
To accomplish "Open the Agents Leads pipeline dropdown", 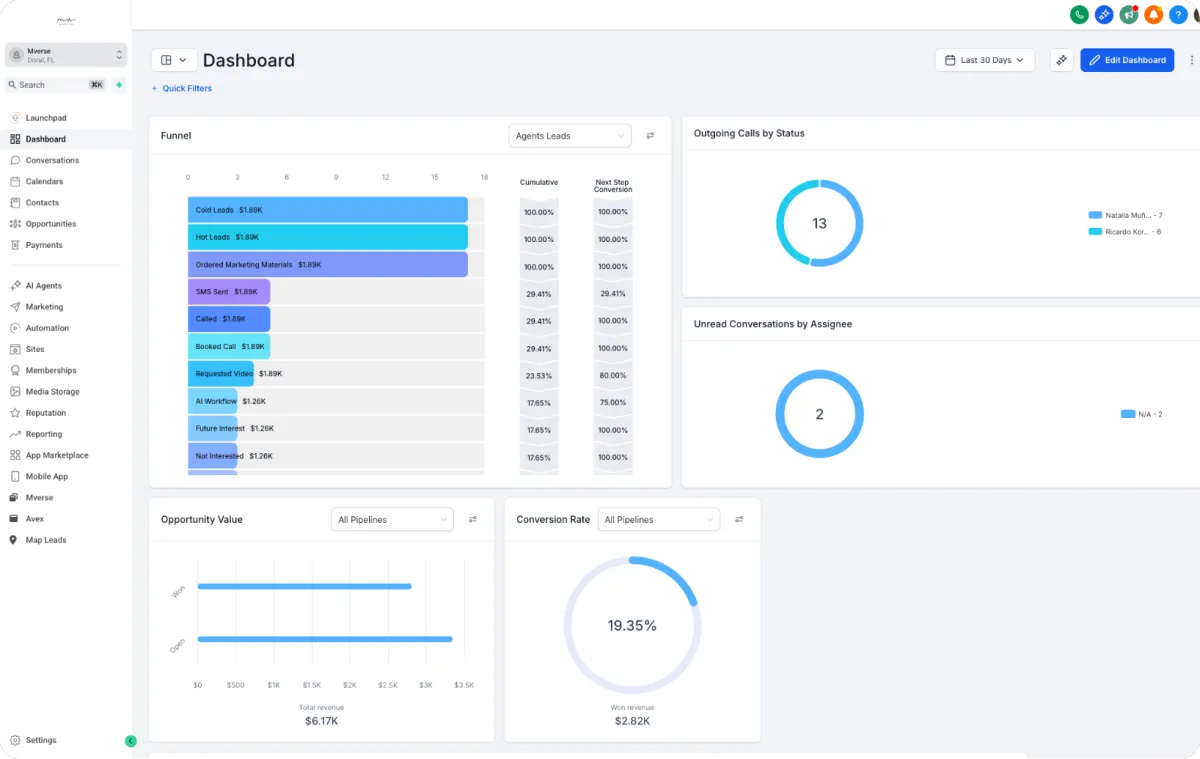I will 570,136.
